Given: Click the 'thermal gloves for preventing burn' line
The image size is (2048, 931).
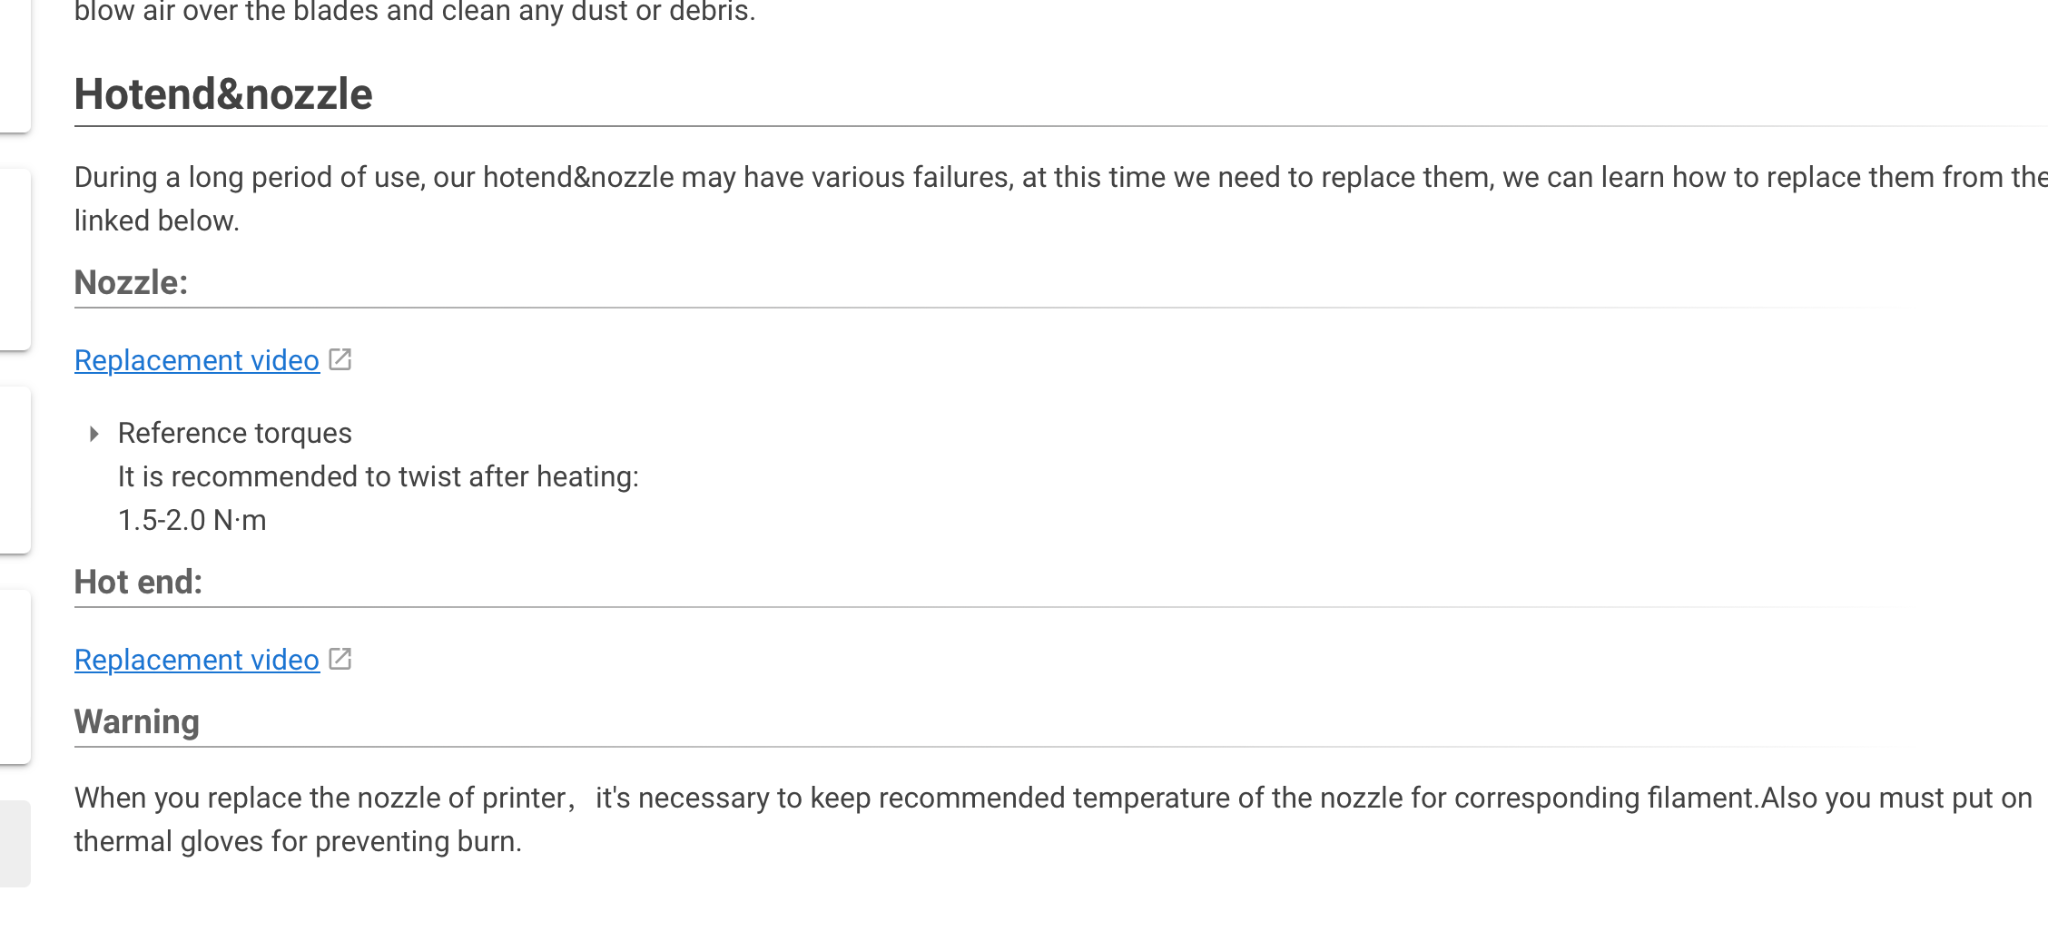Looking at the screenshot, I should pyautogui.click(x=298, y=842).
